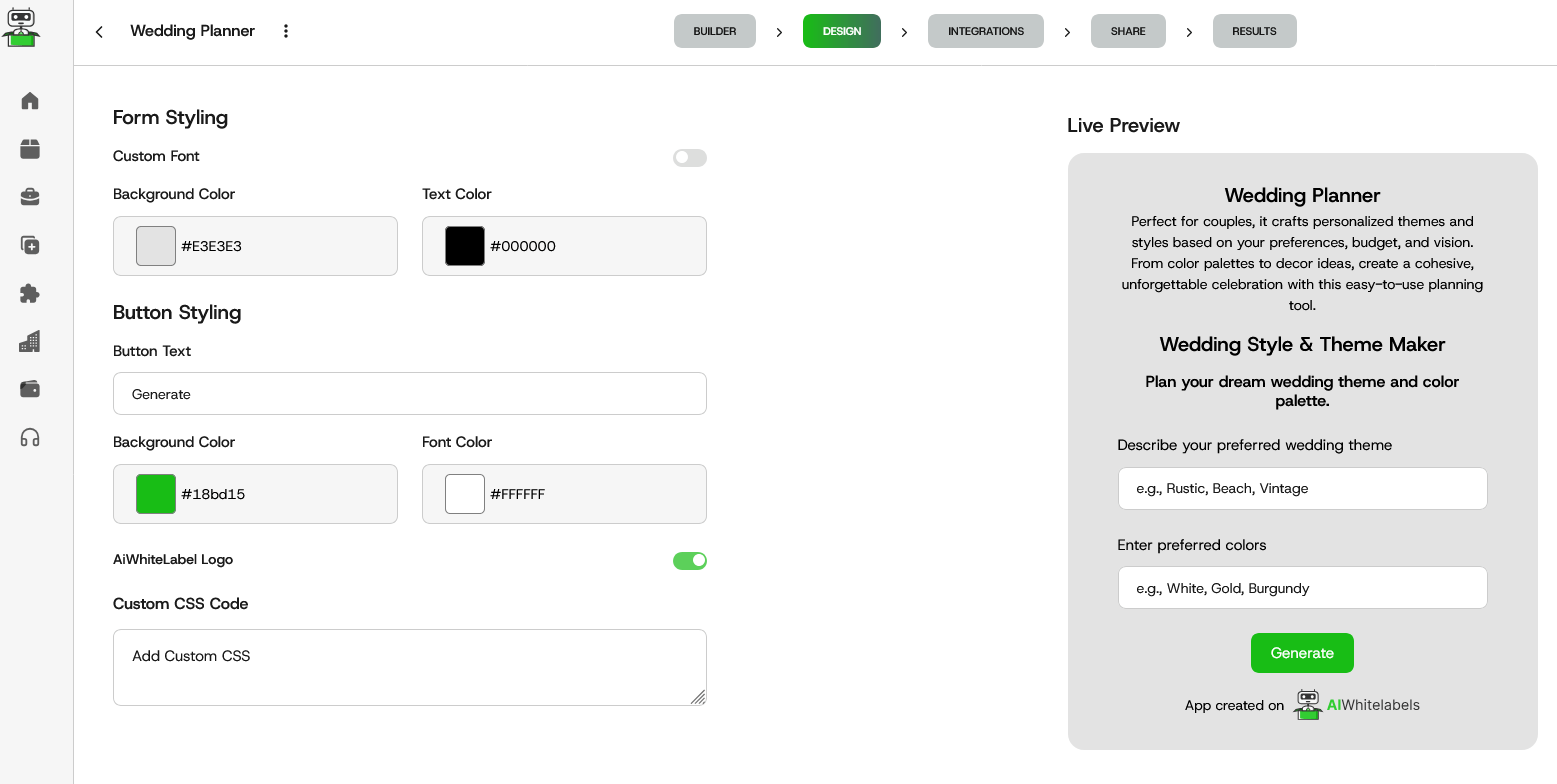
Task: Open the button Background Color swatch #18bd15
Action: tap(155, 493)
